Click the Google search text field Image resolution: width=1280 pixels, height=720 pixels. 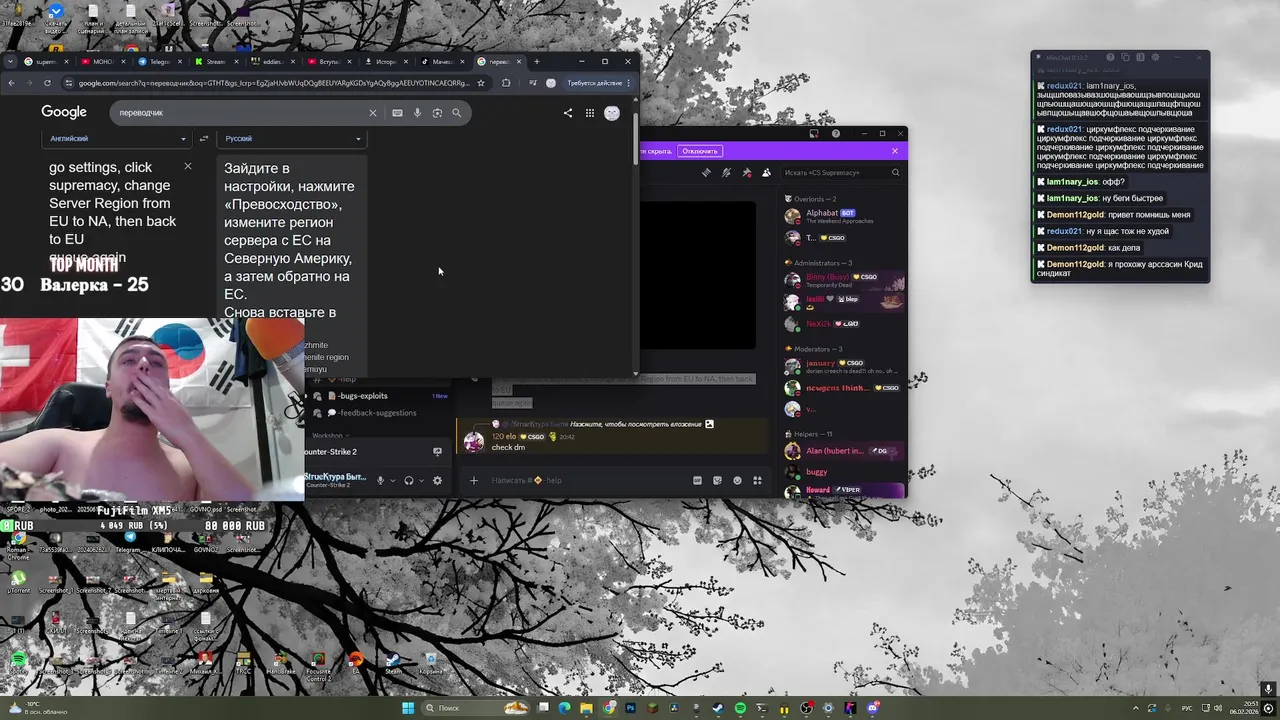tap(240, 113)
